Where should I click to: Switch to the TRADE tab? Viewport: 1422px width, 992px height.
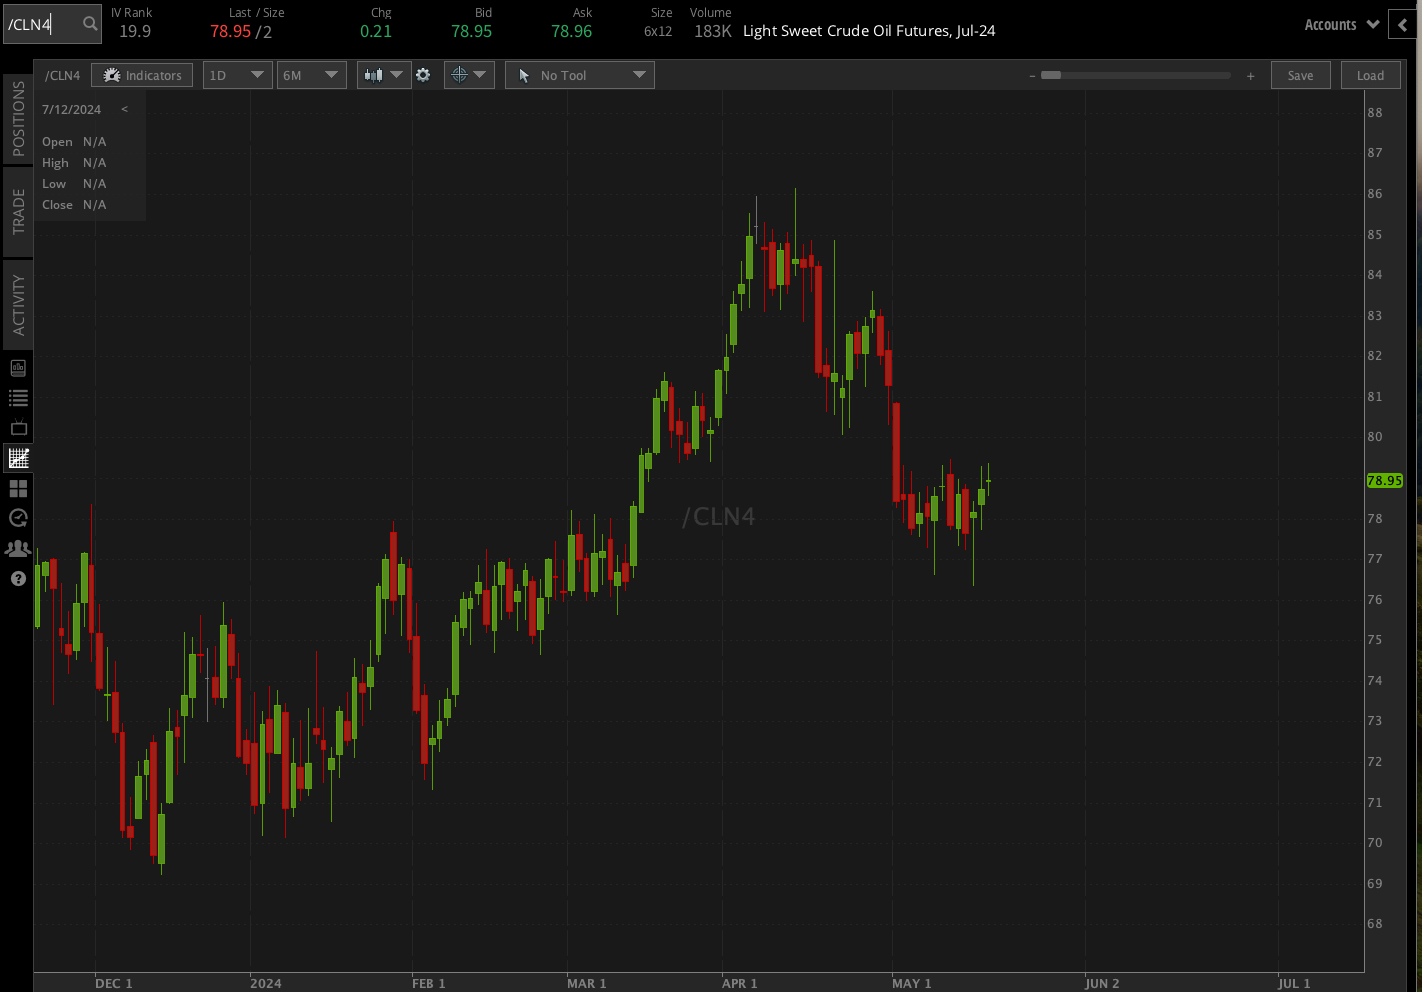pyautogui.click(x=18, y=212)
